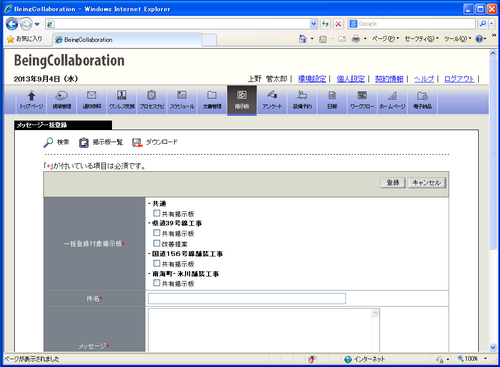500x367 pixels.
Task: Check 共有掲示板 under 県道39号線工事
Action: (x=156, y=232)
